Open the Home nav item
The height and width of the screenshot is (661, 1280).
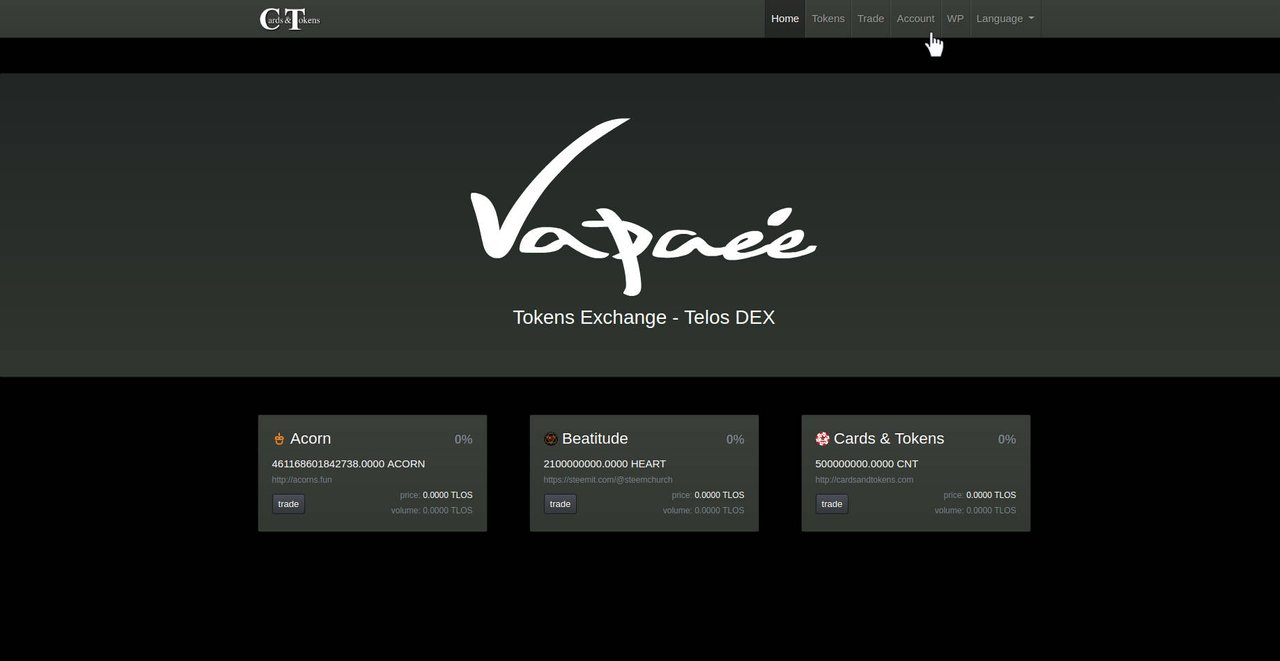pyautogui.click(x=785, y=18)
